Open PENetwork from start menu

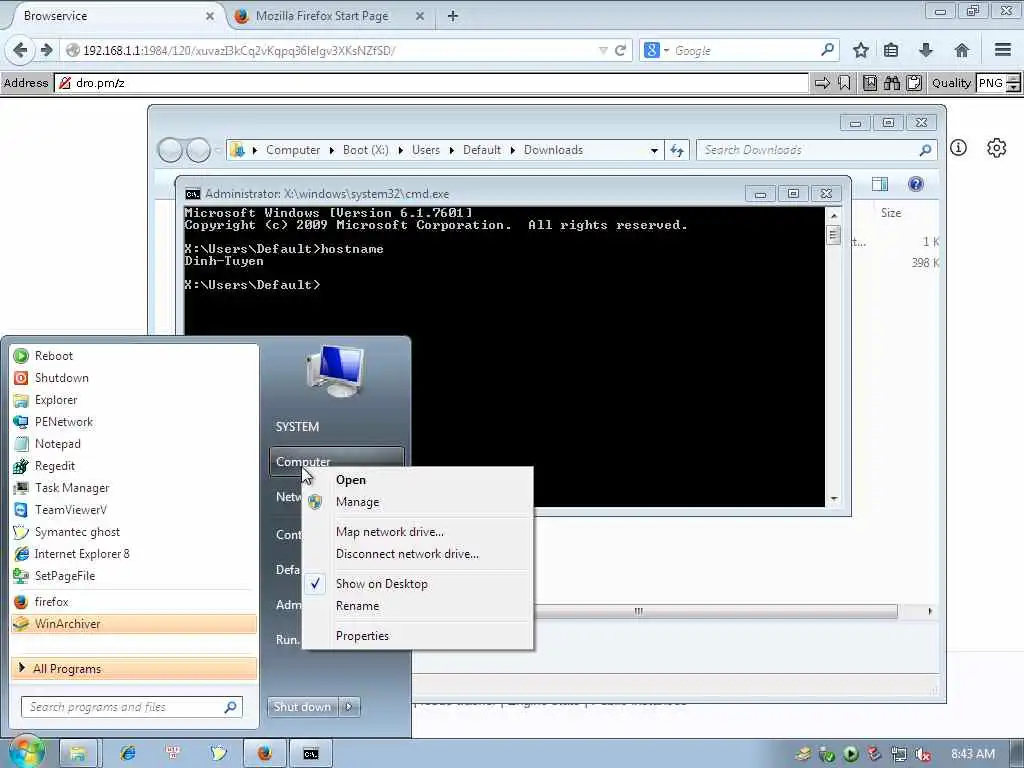(63, 422)
